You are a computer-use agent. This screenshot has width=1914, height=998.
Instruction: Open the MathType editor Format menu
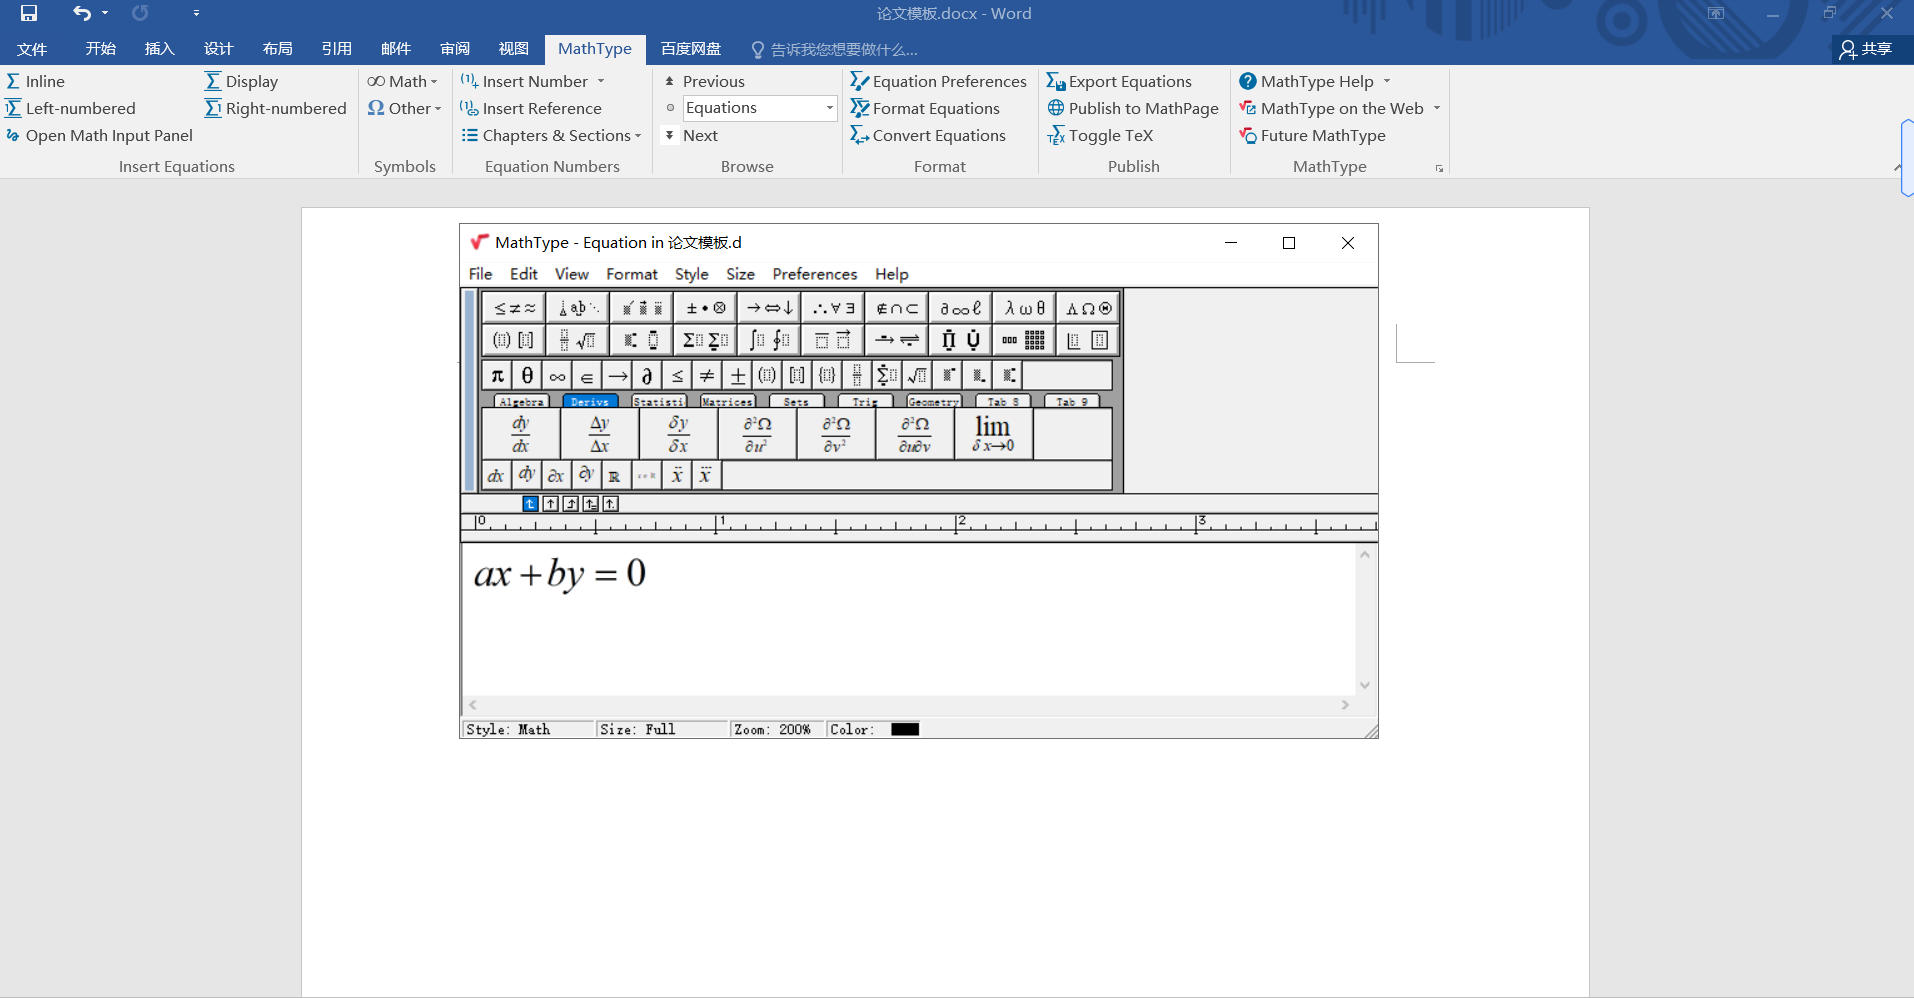click(632, 274)
